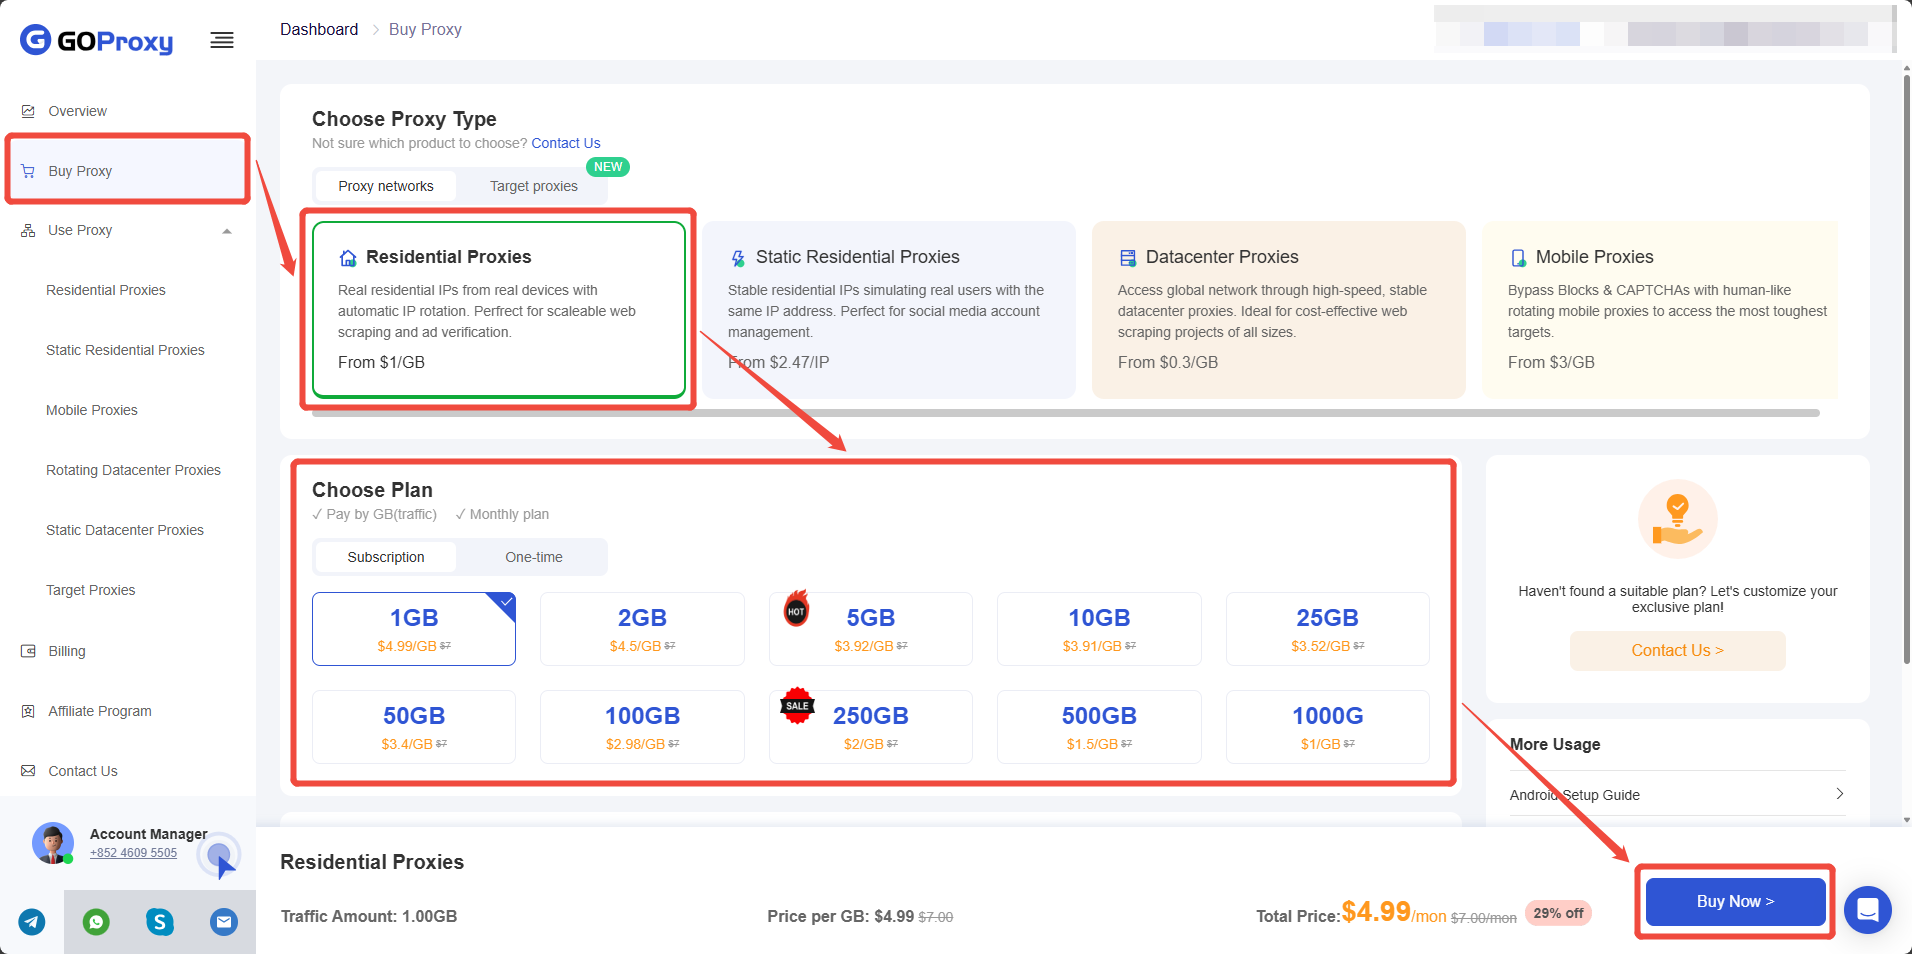The image size is (1912, 954).
Task: Select the 500GB plan option
Action: (1099, 727)
